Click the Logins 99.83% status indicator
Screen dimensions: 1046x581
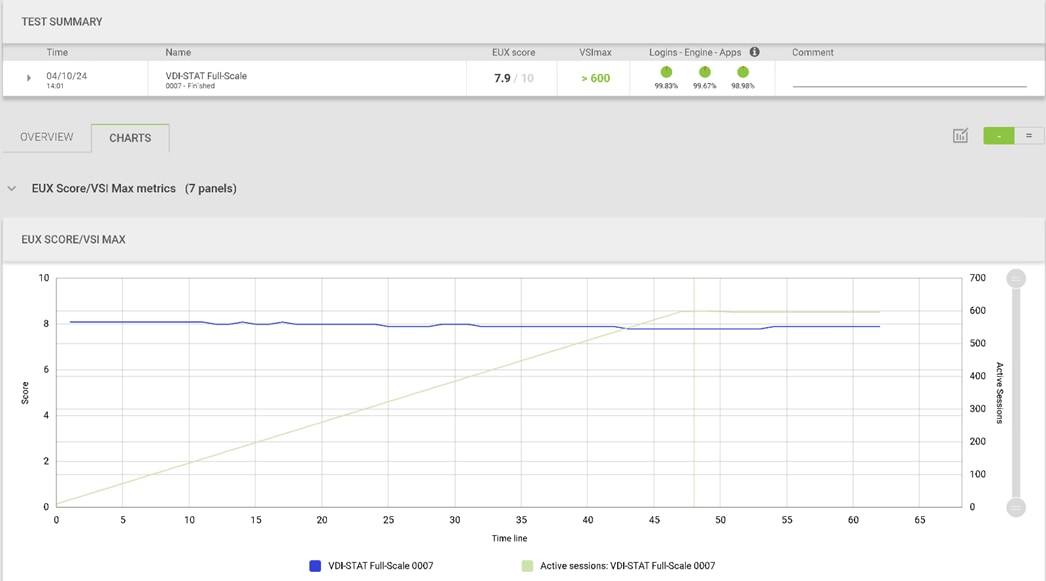click(666, 72)
